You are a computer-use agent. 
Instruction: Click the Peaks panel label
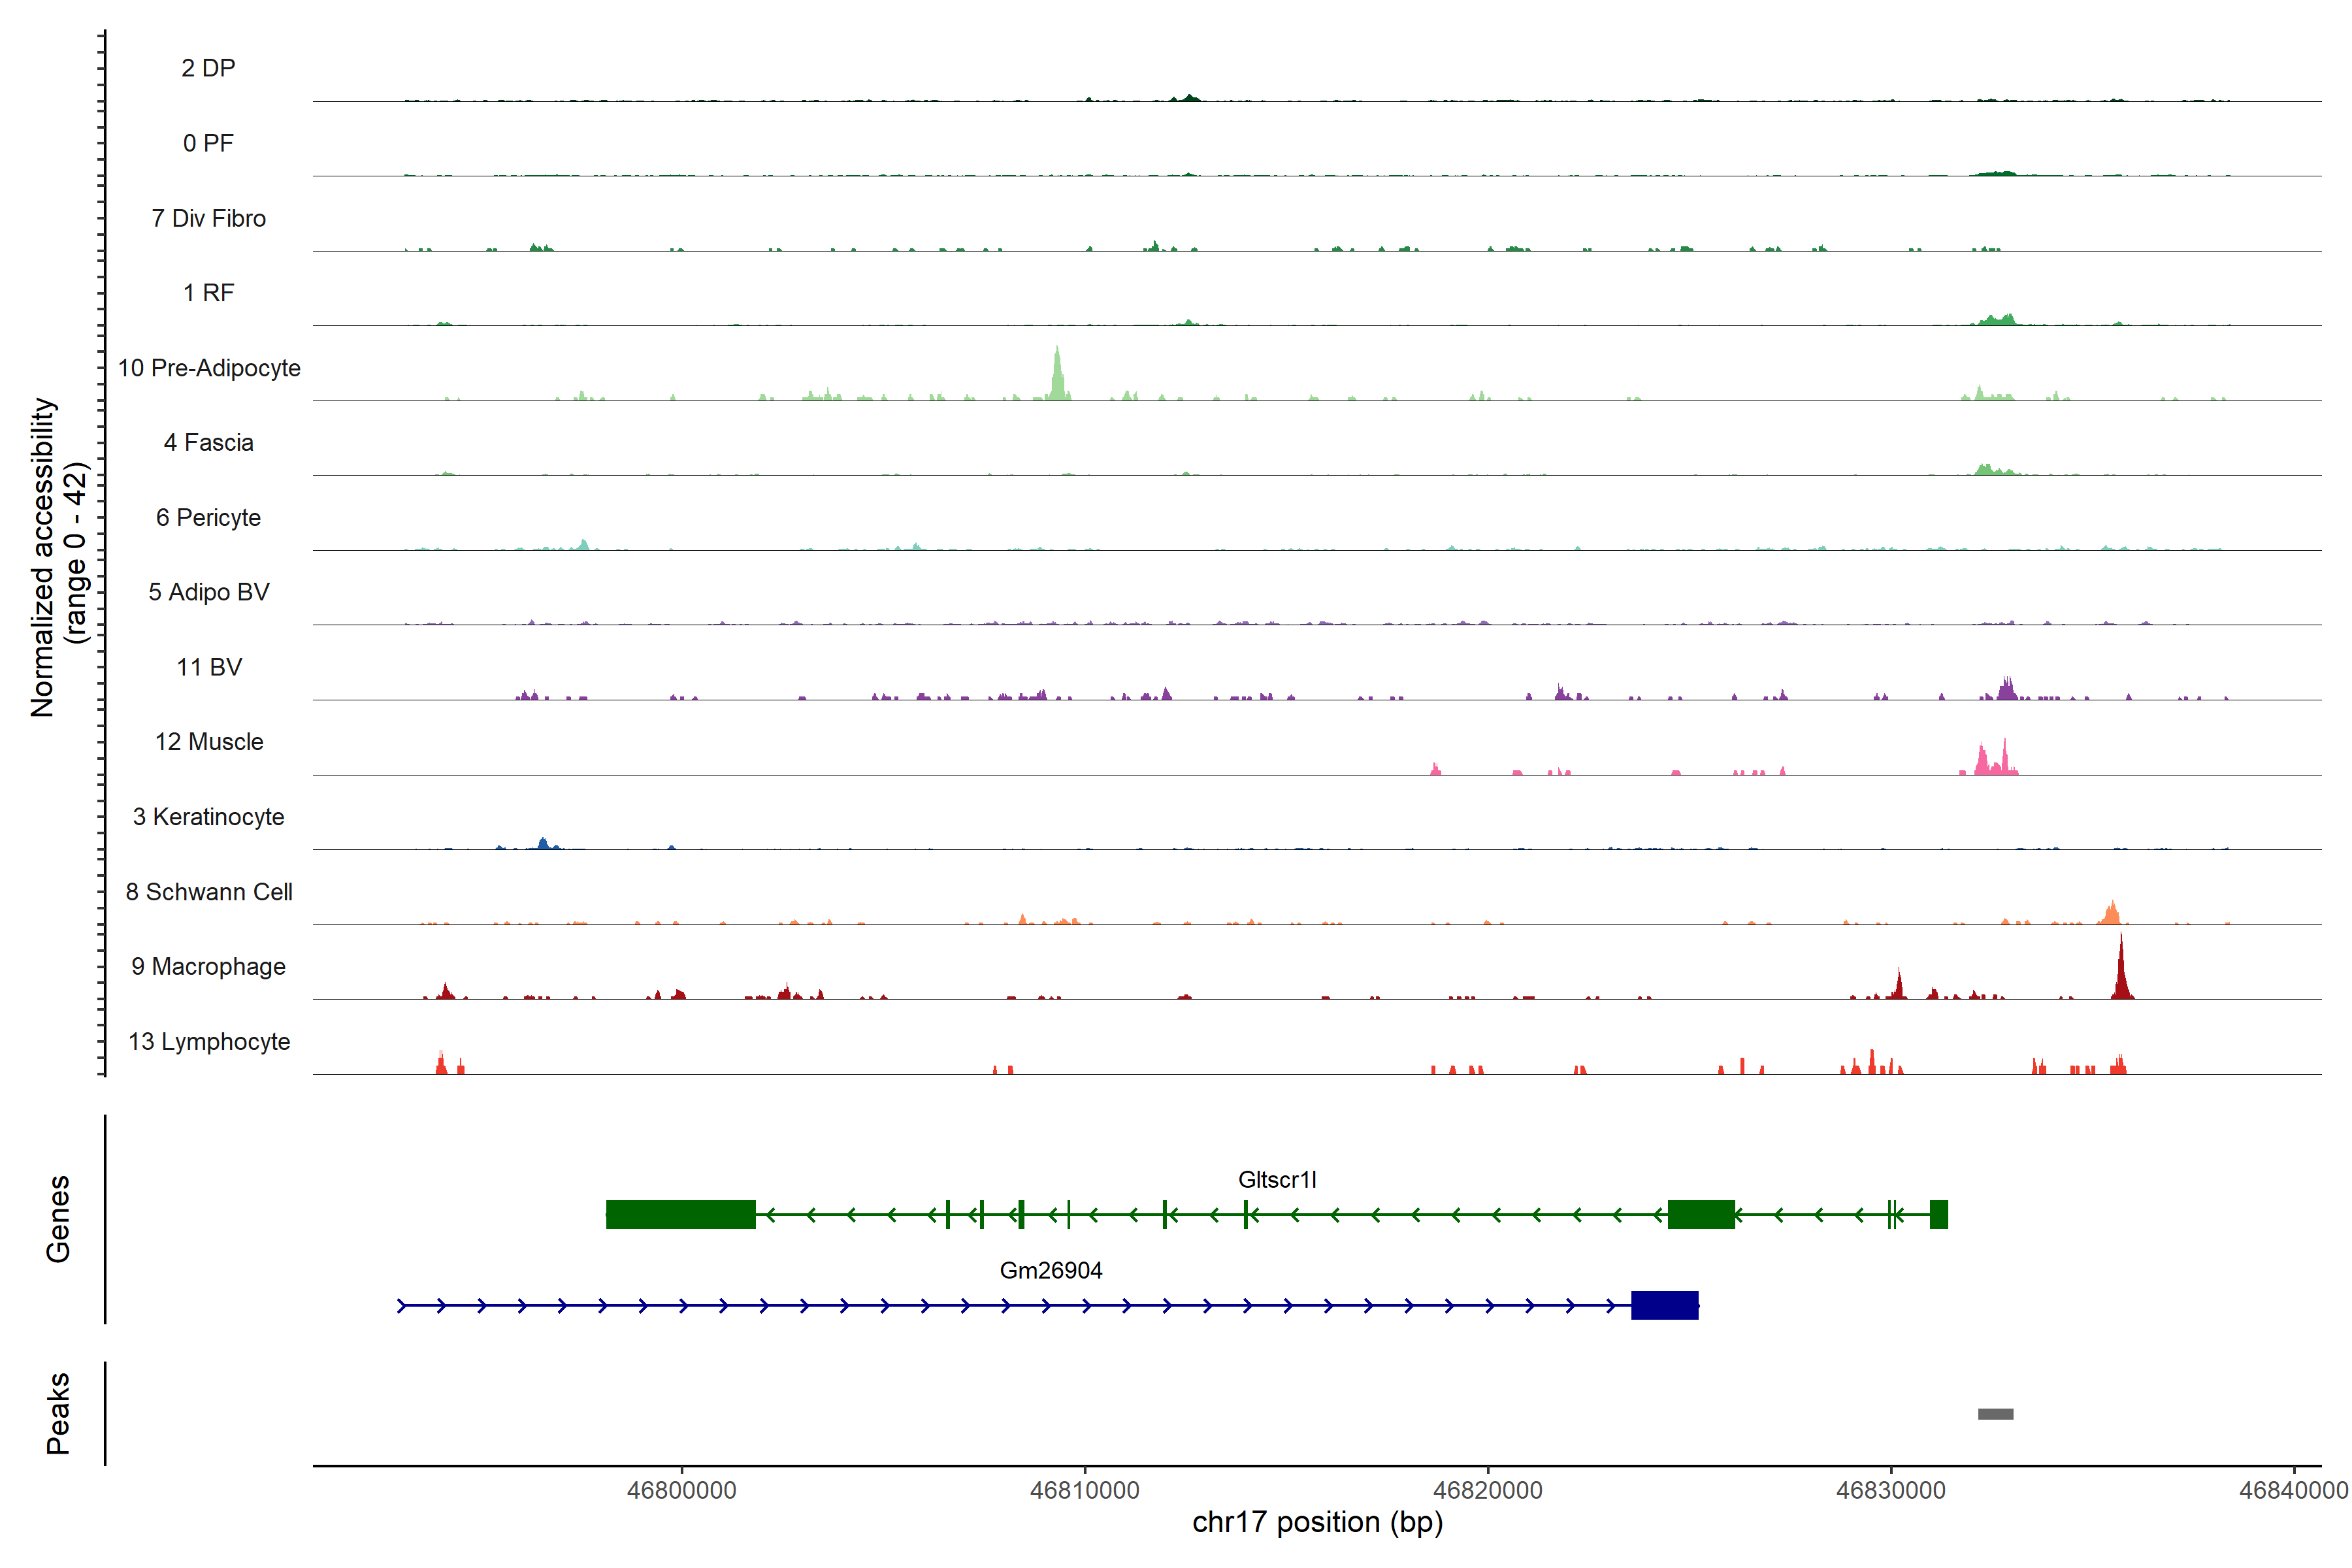[58, 1413]
